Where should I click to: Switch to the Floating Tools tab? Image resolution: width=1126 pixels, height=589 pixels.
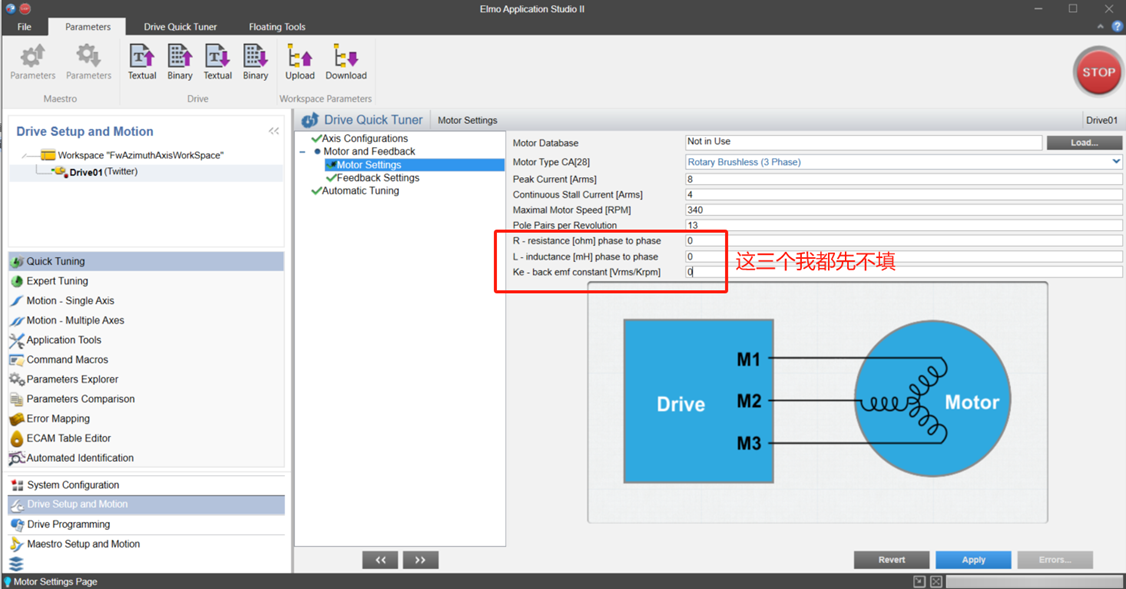(x=277, y=27)
